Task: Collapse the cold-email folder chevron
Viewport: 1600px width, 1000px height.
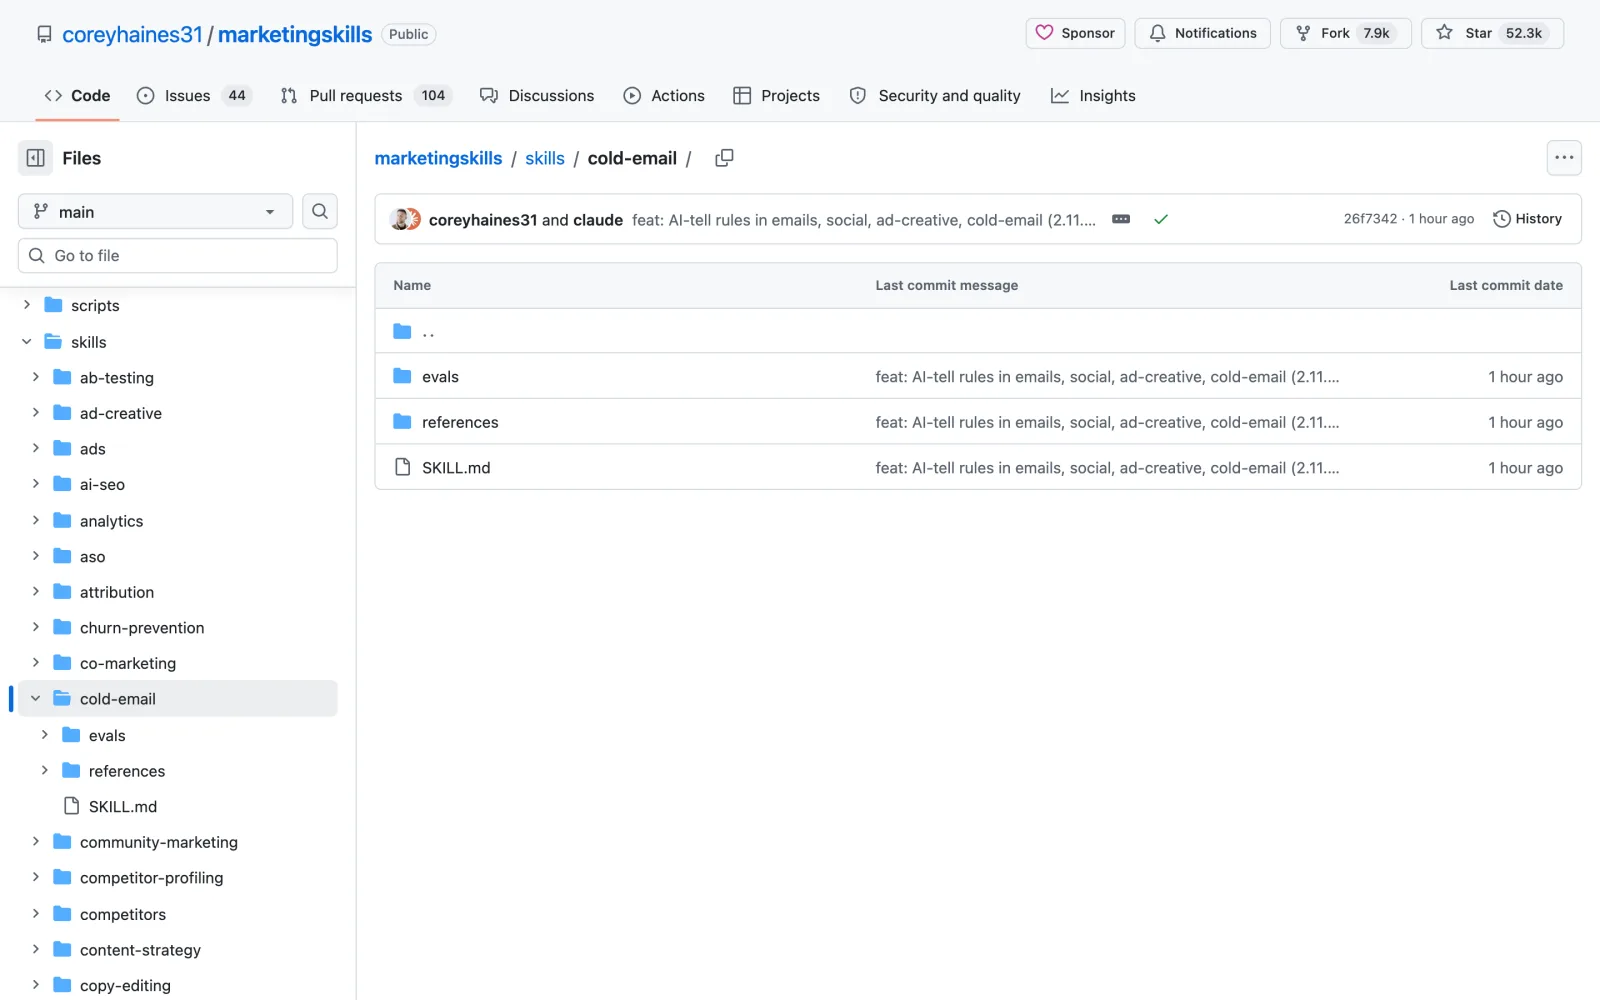Action: point(36,698)
